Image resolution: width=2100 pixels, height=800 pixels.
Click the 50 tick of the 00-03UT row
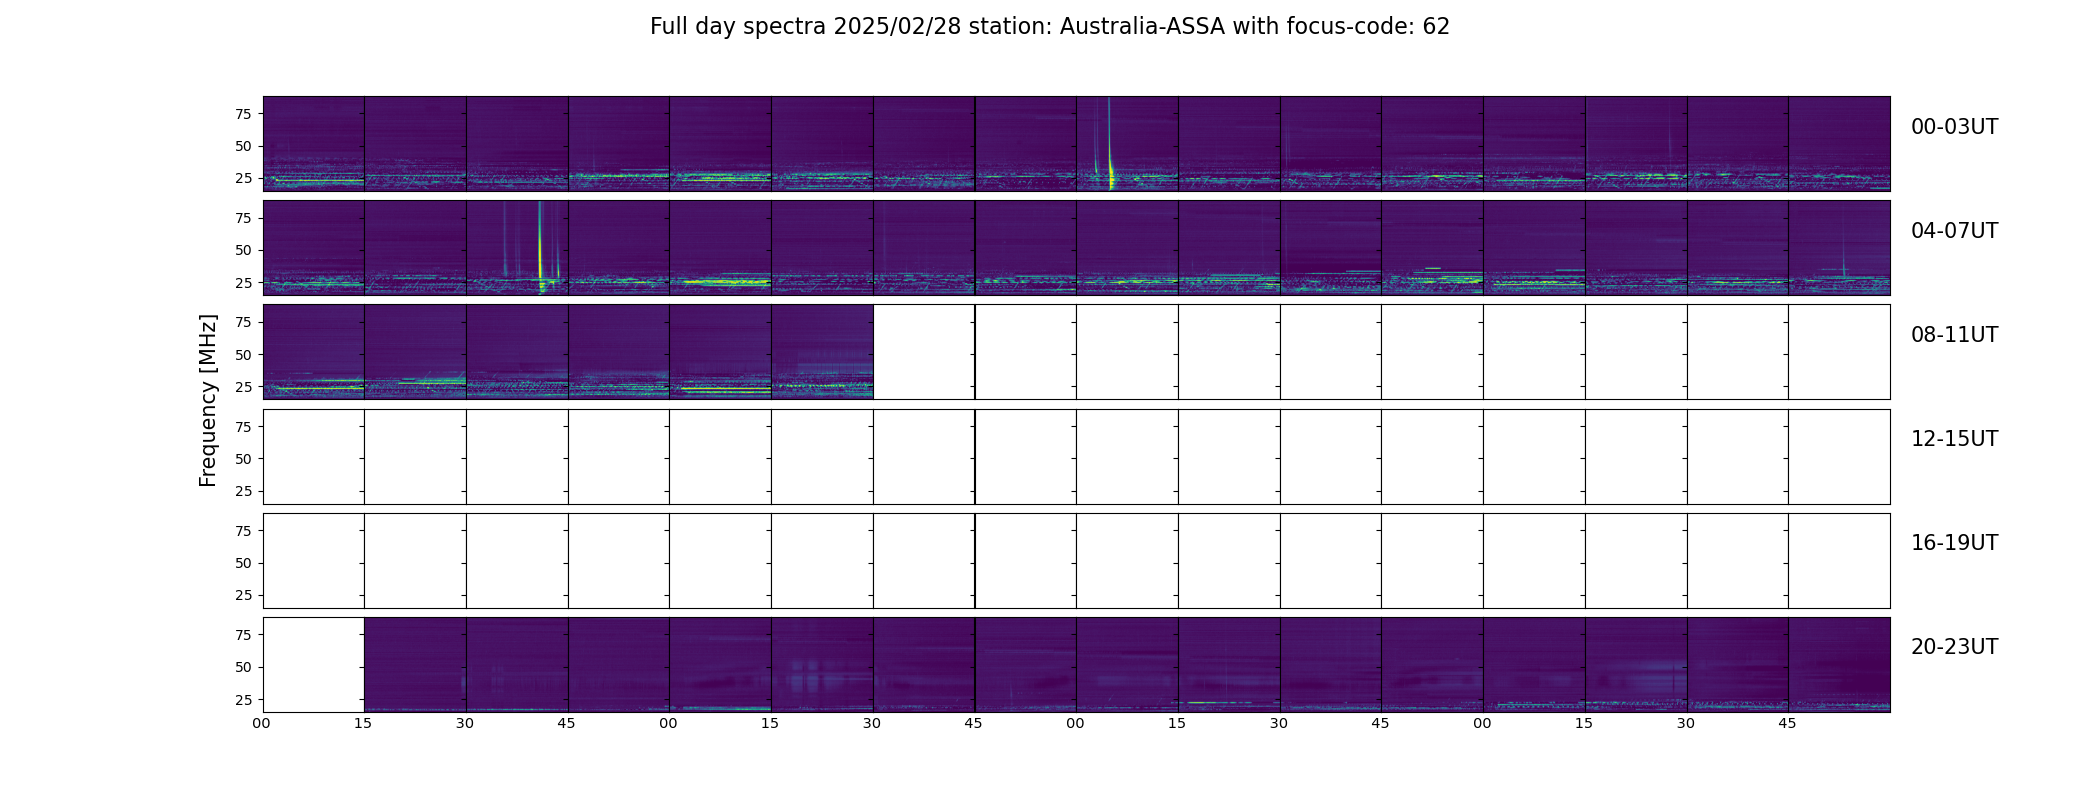coord(243,146)
